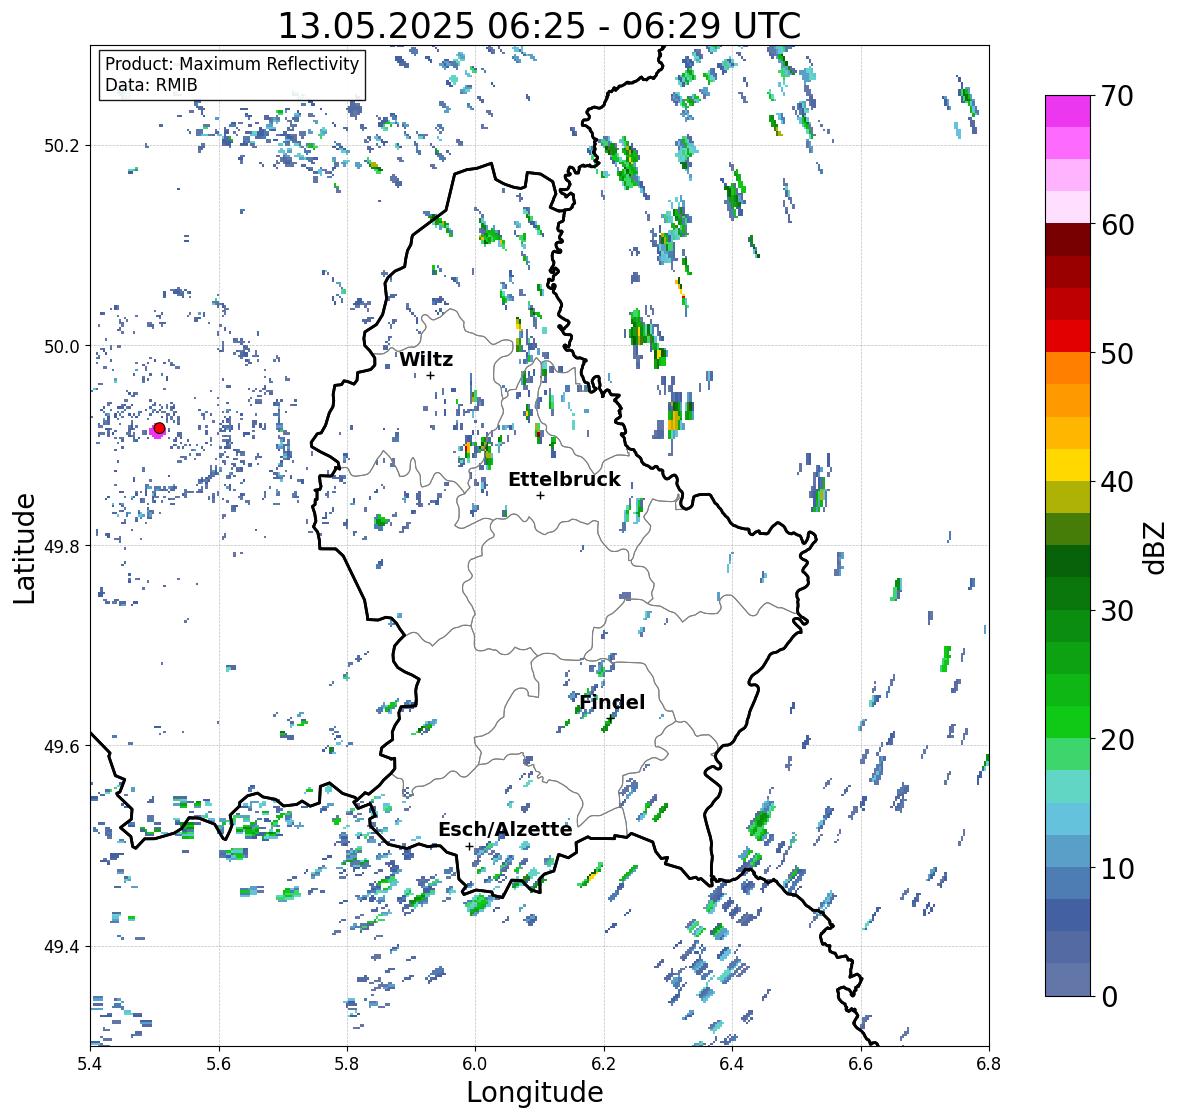This screenshot has height=1117, width=1179.
Task: Select the Product: Maximum Reflectivity text
Action: click(x=232, y=64)
